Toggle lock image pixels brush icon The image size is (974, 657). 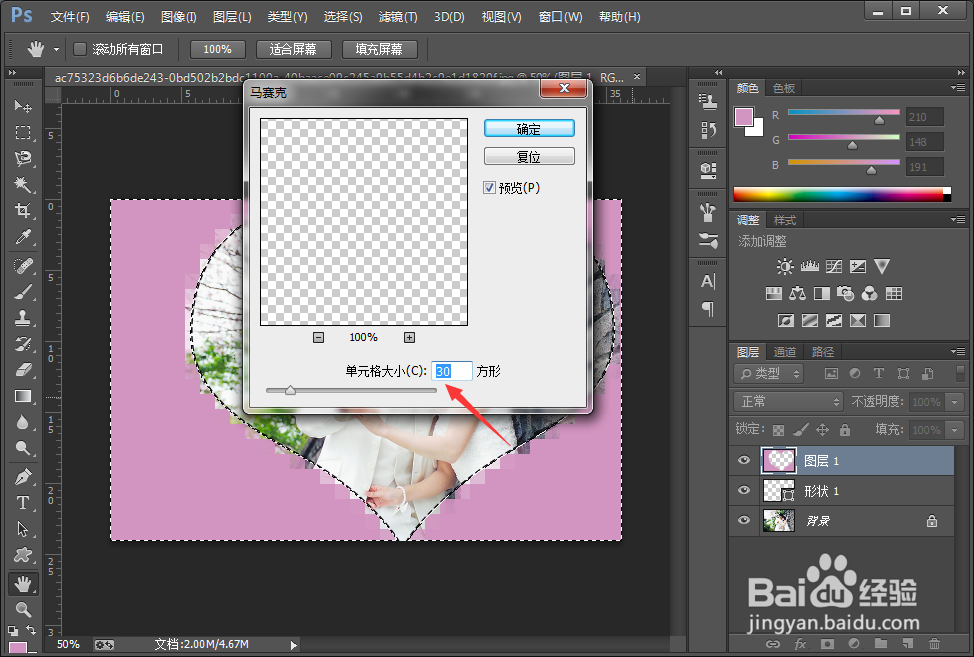[801, 430]
